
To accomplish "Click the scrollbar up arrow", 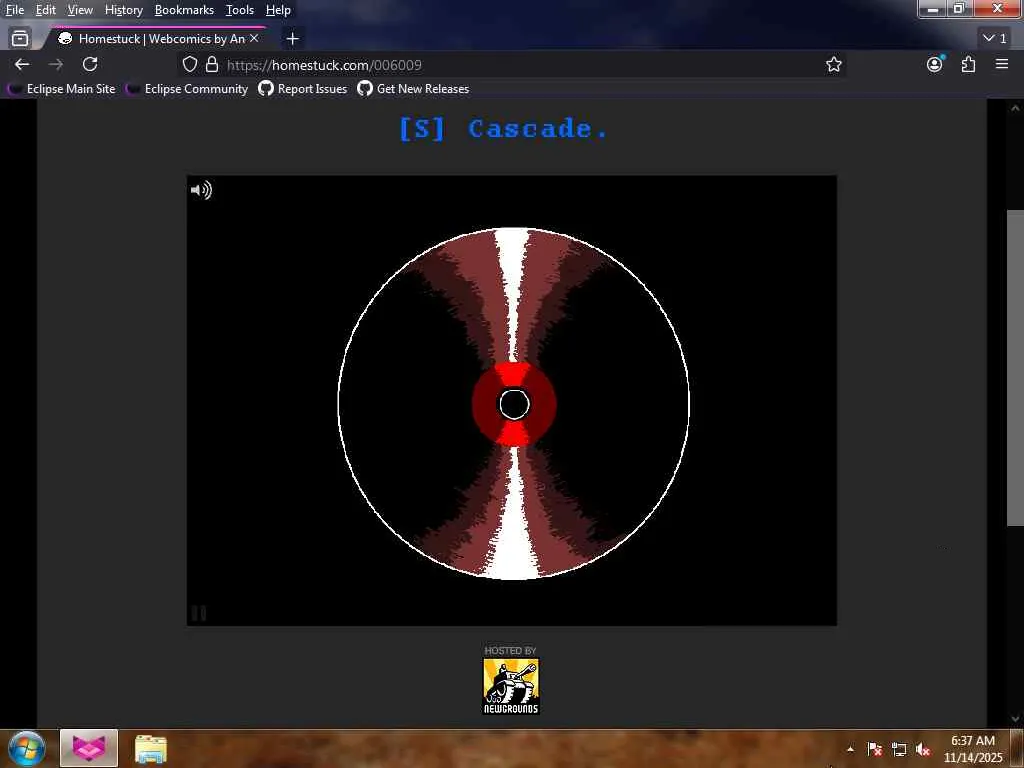I will tap(1015, 108).
